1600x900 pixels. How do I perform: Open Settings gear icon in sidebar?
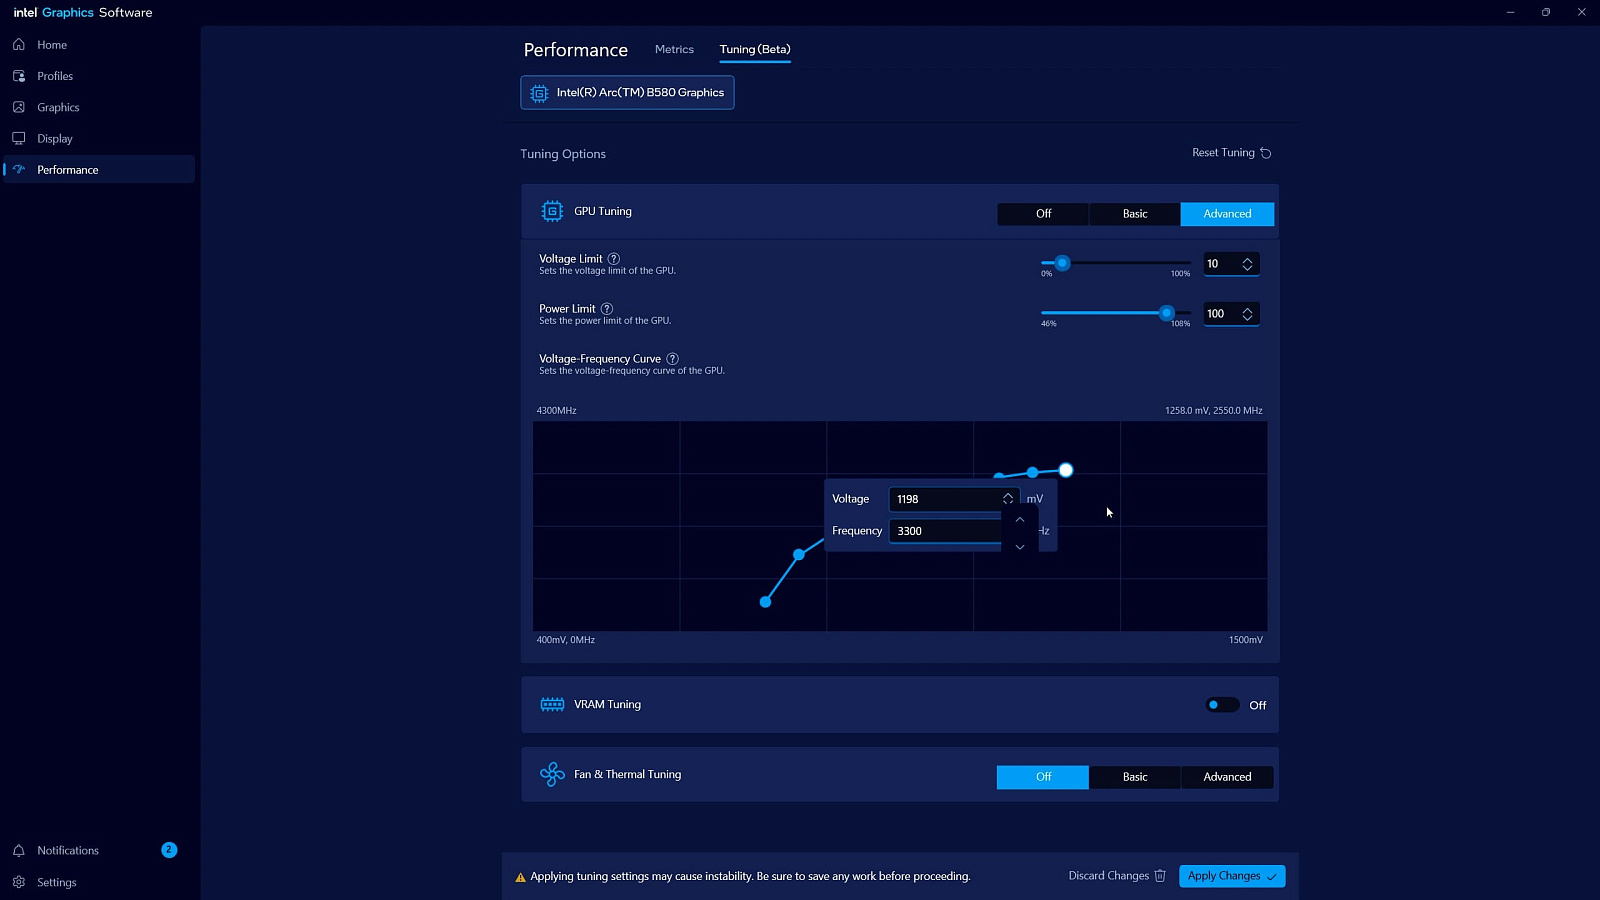(x=19, y=882)
